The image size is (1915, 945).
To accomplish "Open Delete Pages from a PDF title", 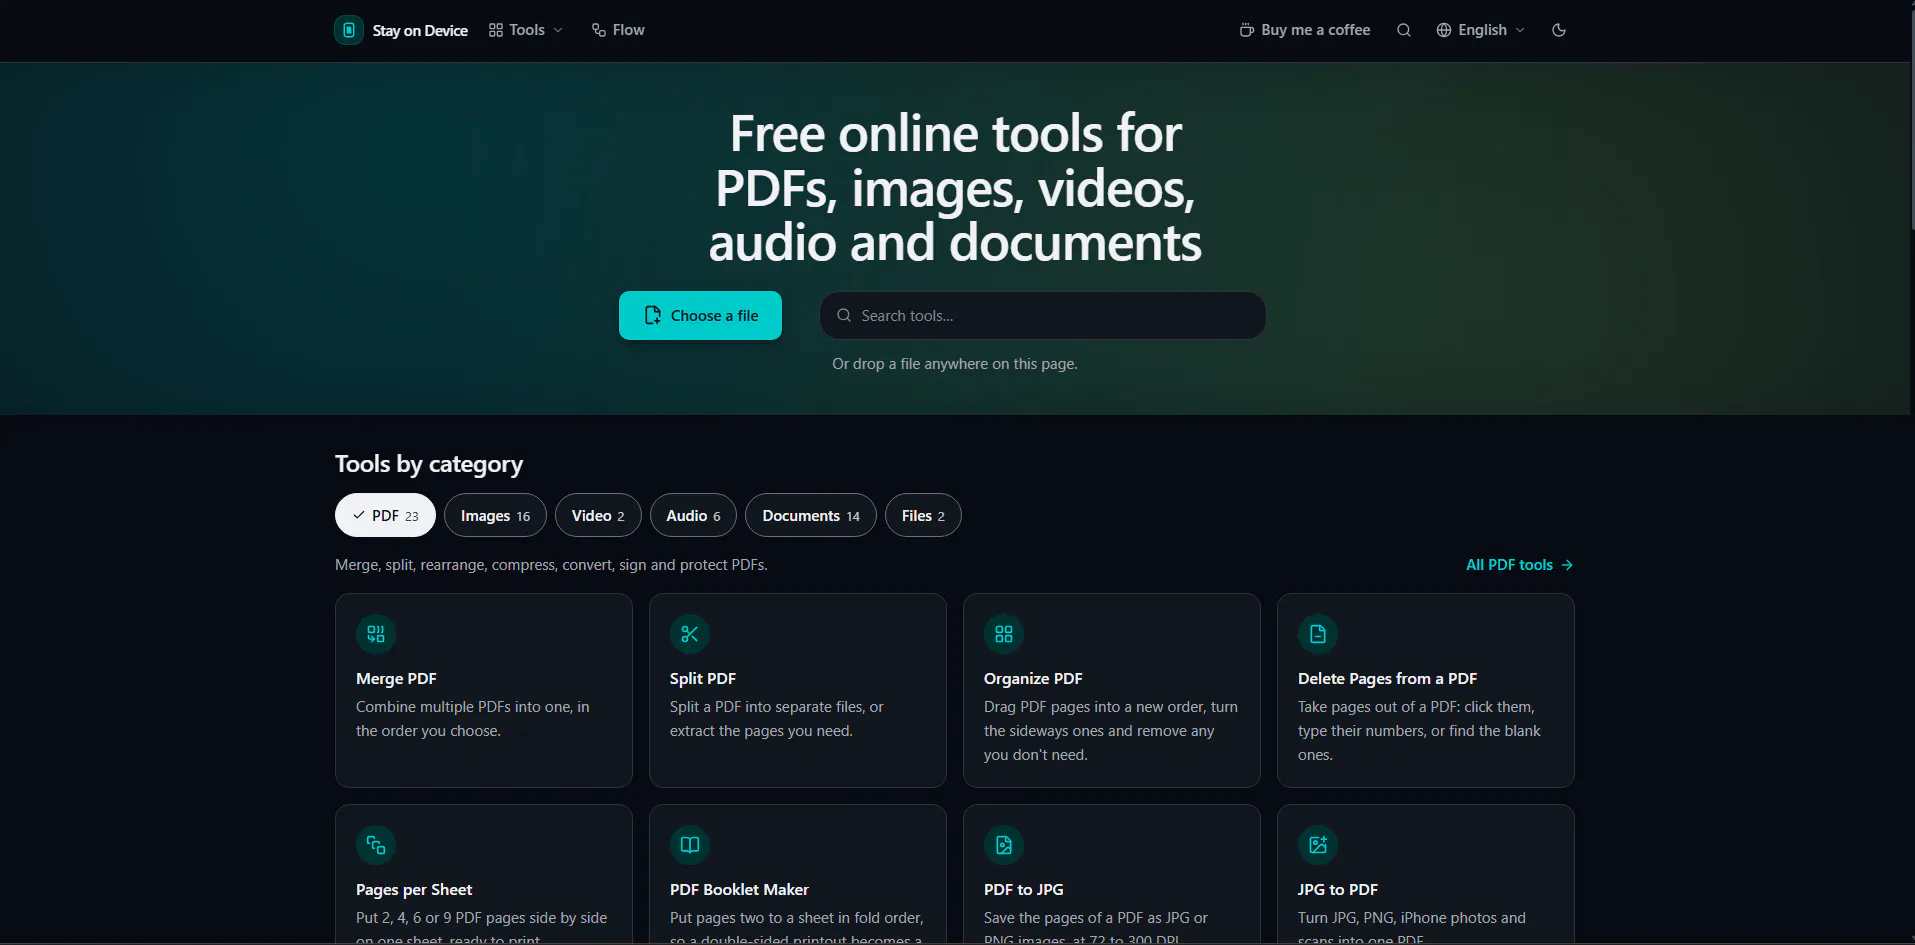I will pos(1387,678).
